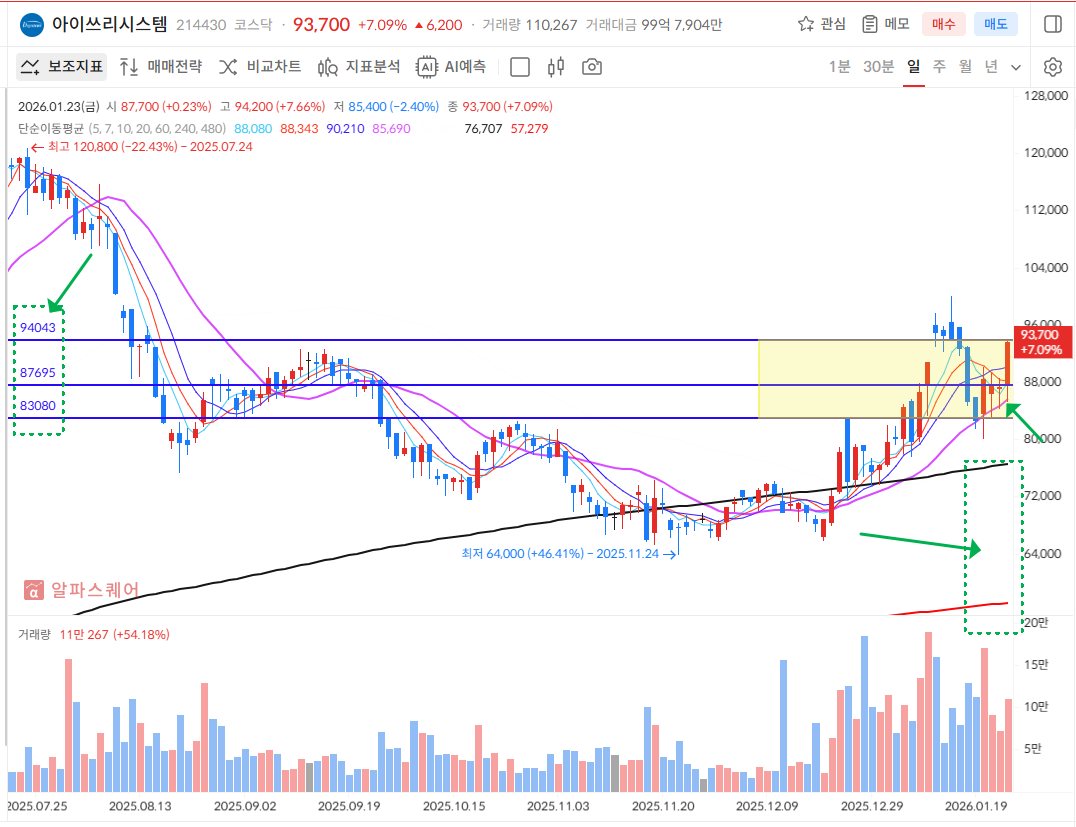Screen dimensions: 1076x827
Task: Expand more time interval options chevron
Action: click(x=1016, y=67)
